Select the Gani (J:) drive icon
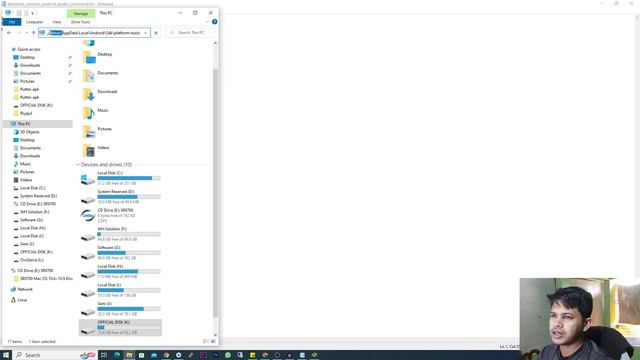 tap(88, 311)
